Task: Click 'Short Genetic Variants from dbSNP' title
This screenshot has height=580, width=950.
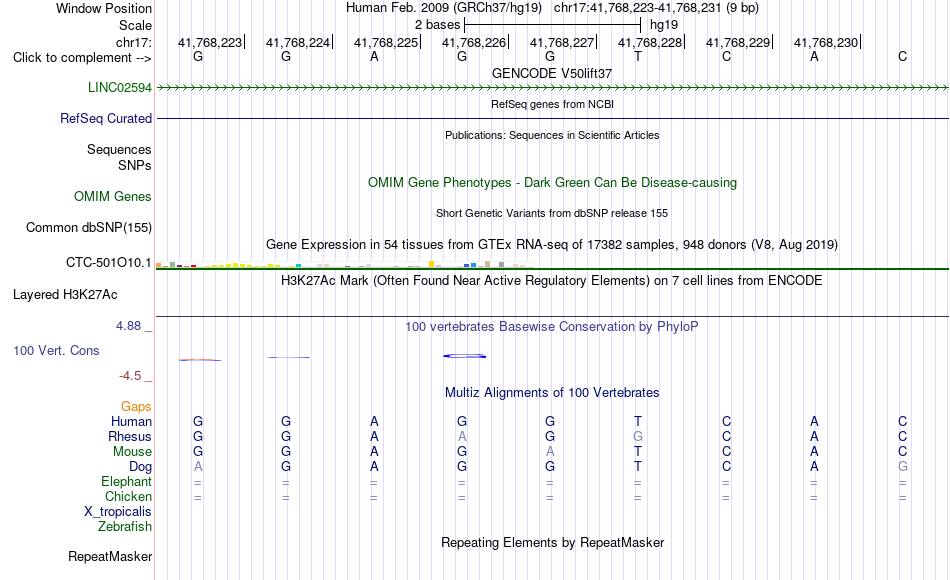Action: point(552,213)
